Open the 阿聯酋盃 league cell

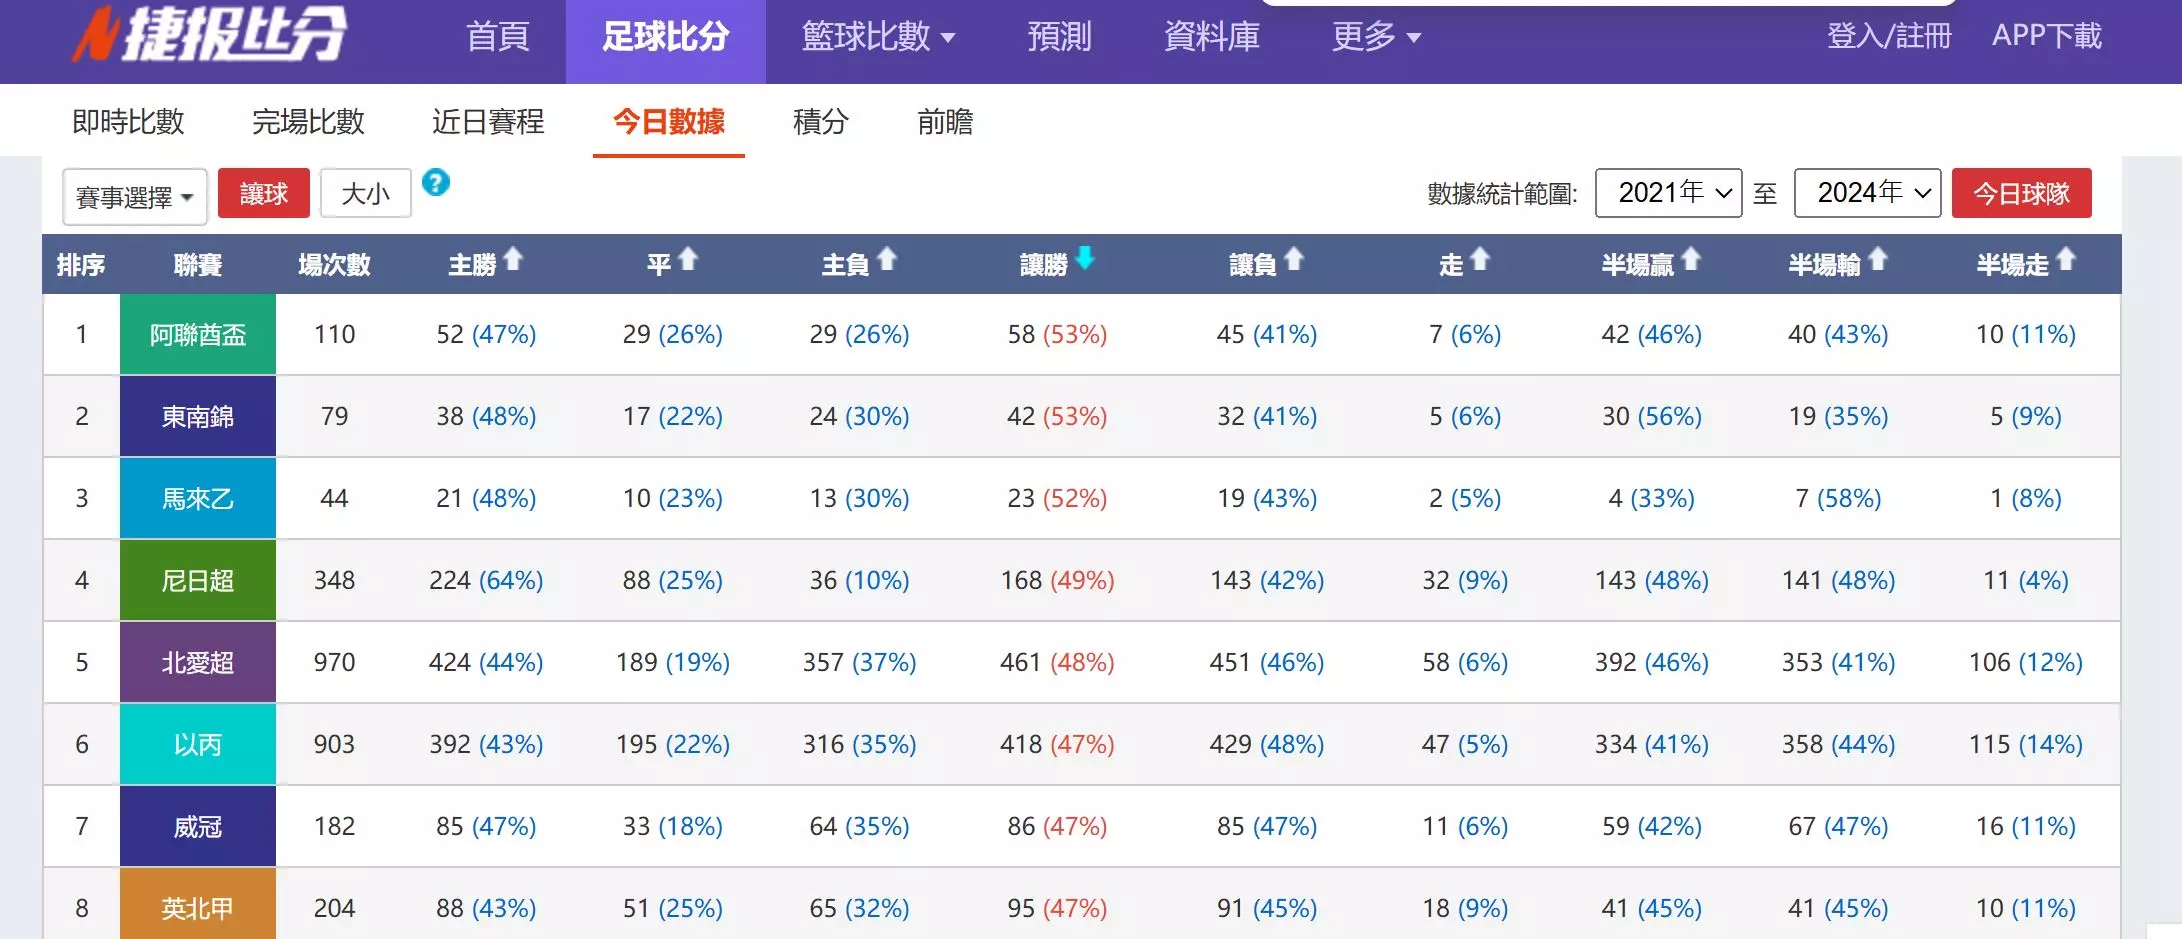pos(198,334)
